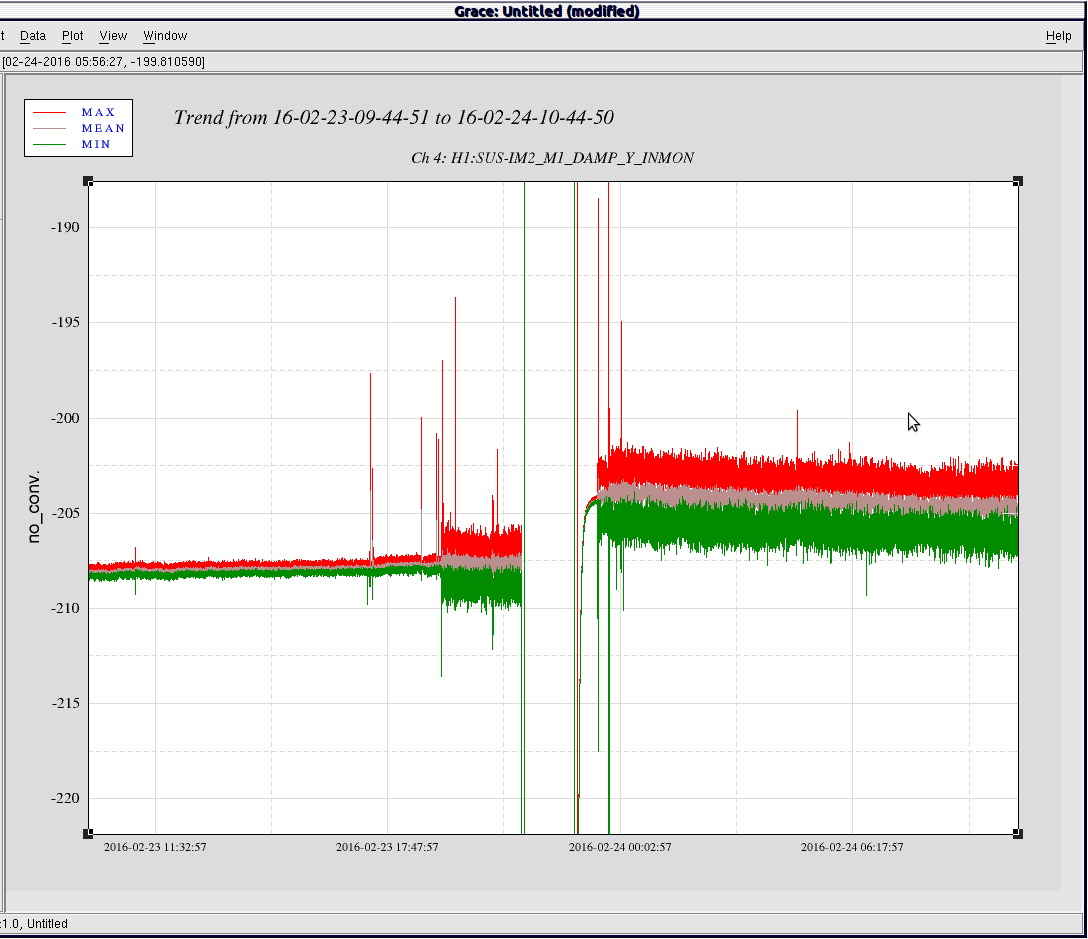The width and height of the screenshot is (1088, 939).
Task: Click the x-axis label "2016-02-24 00:02:57"
Action: pyautogui.click(x=620, y=847)
